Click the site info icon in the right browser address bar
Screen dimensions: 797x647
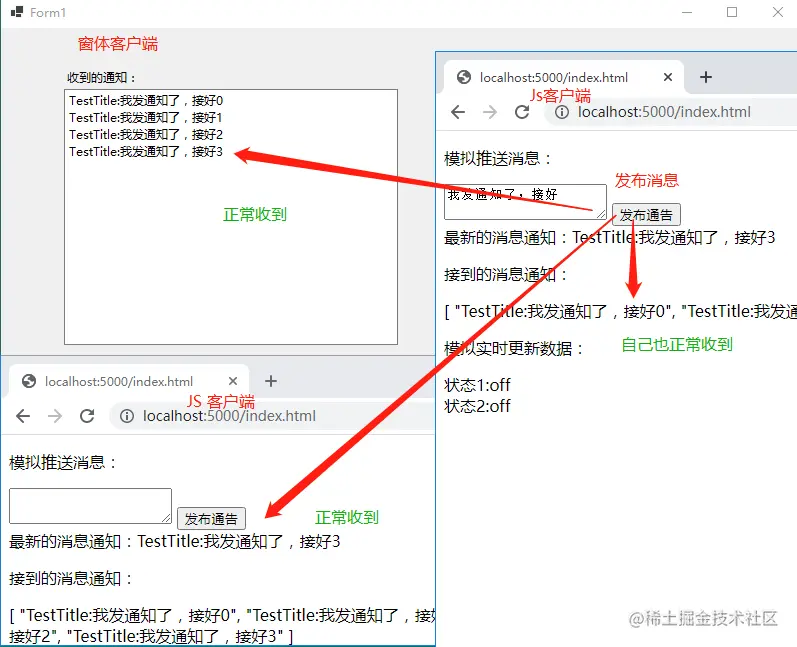click(x=562, y=112)
